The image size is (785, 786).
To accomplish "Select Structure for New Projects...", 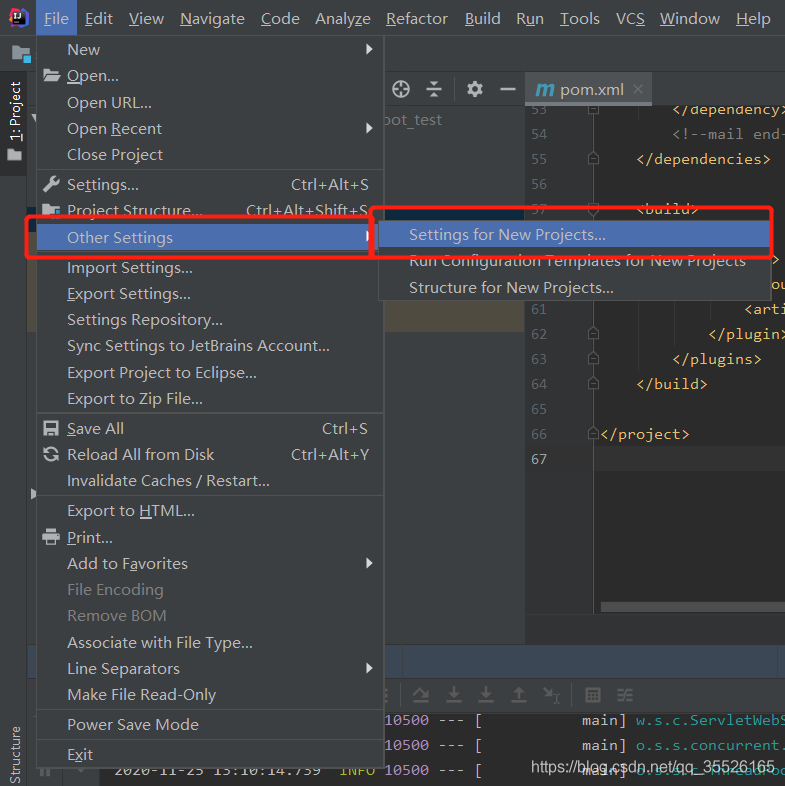I will click(574, 288).
